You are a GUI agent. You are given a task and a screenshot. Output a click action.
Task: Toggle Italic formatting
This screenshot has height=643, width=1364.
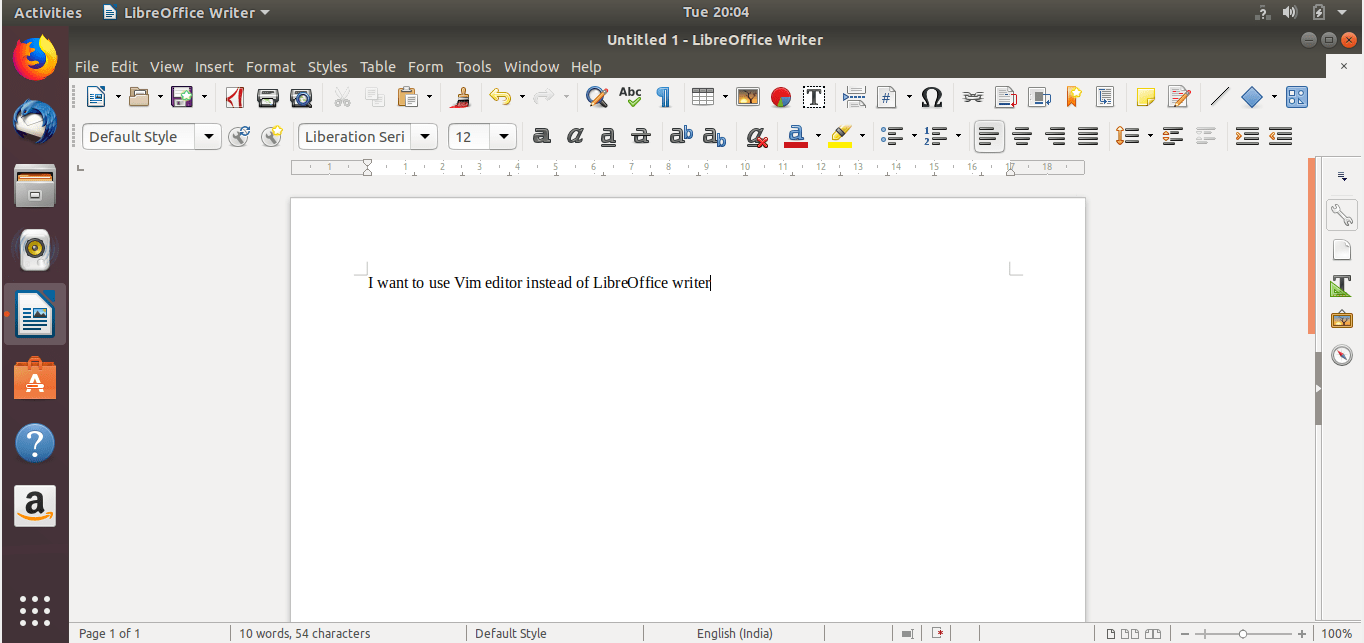pos(575,136)
